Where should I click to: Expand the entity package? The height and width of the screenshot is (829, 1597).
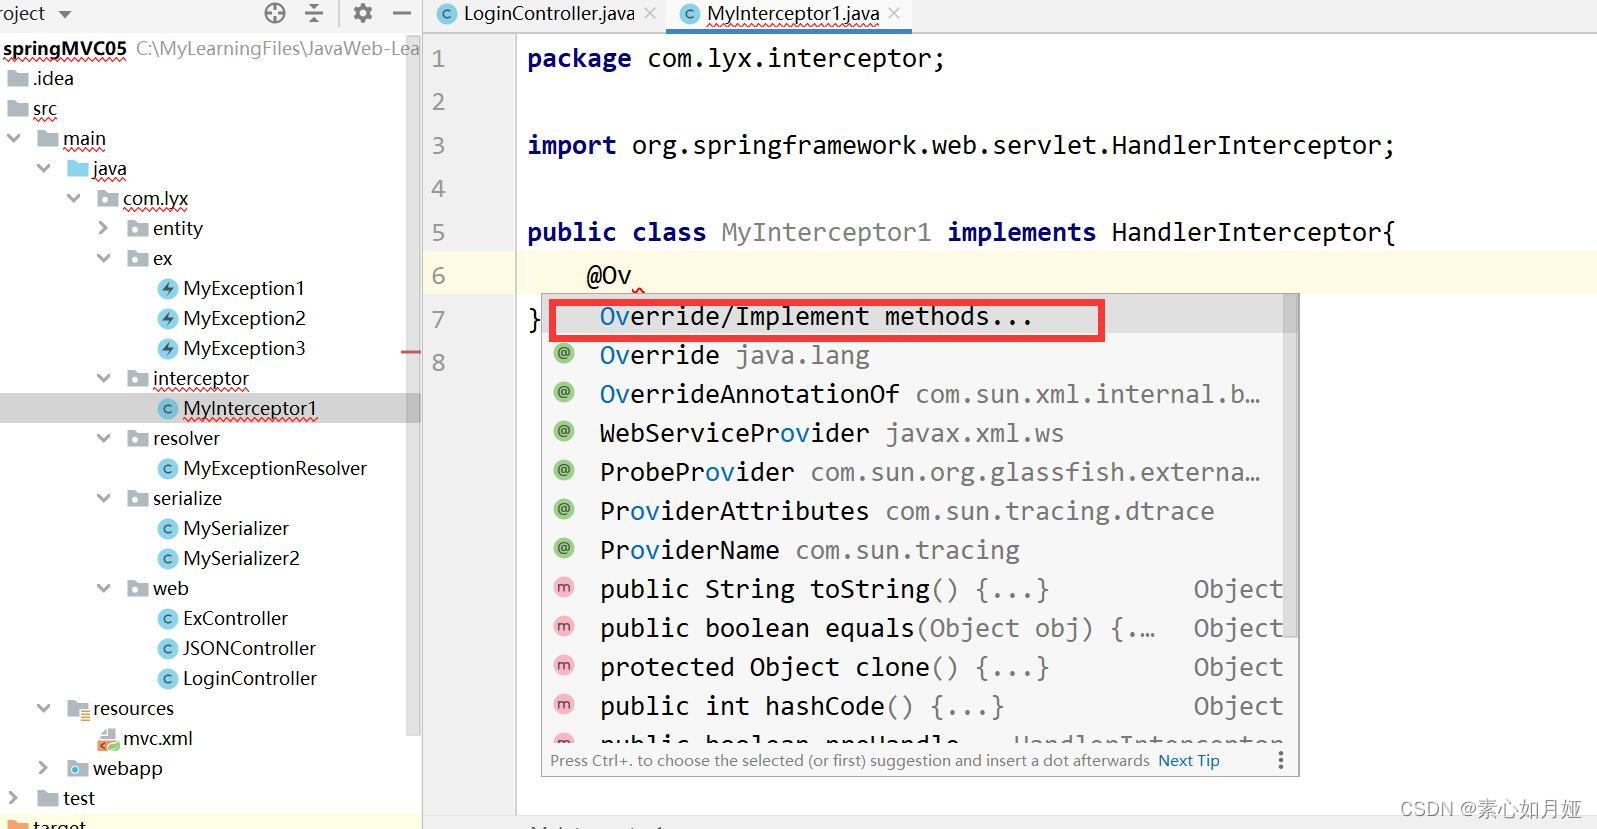[x=104, y=228]
